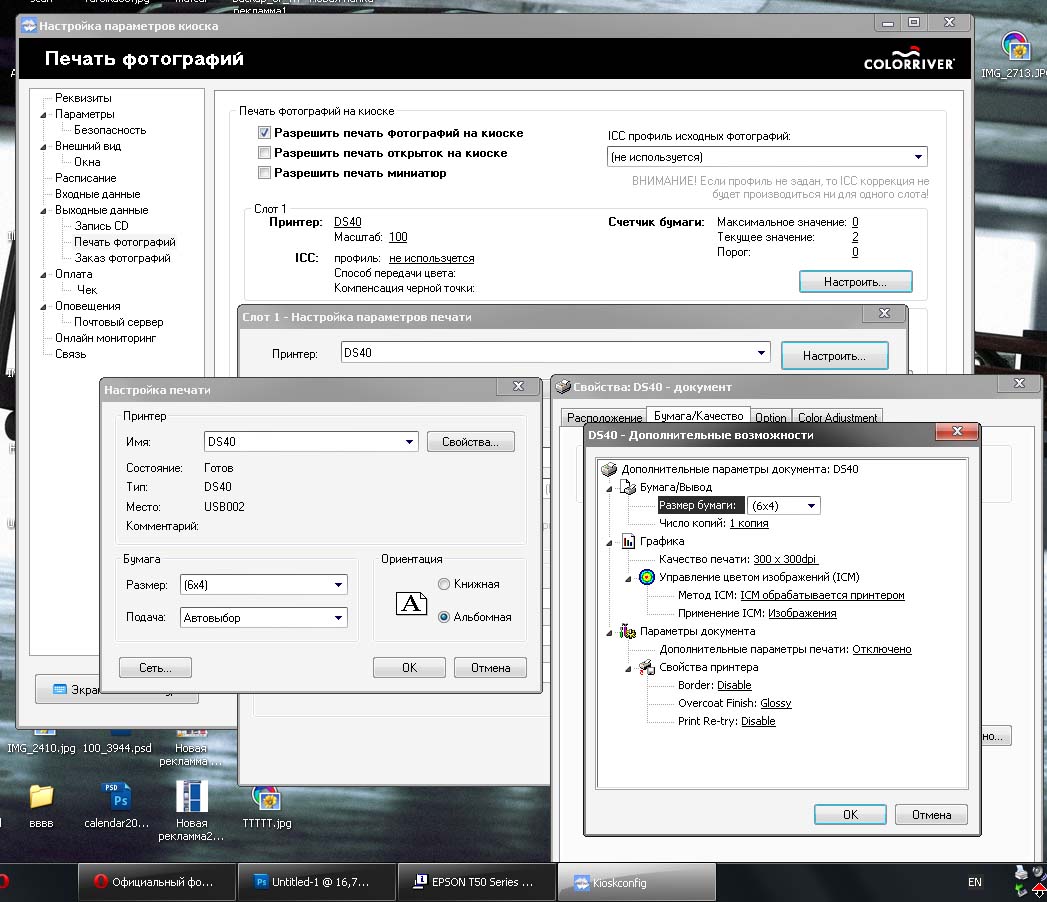Open the yellow folder on desktop
1047x902 pixels.
pos(41,797)
